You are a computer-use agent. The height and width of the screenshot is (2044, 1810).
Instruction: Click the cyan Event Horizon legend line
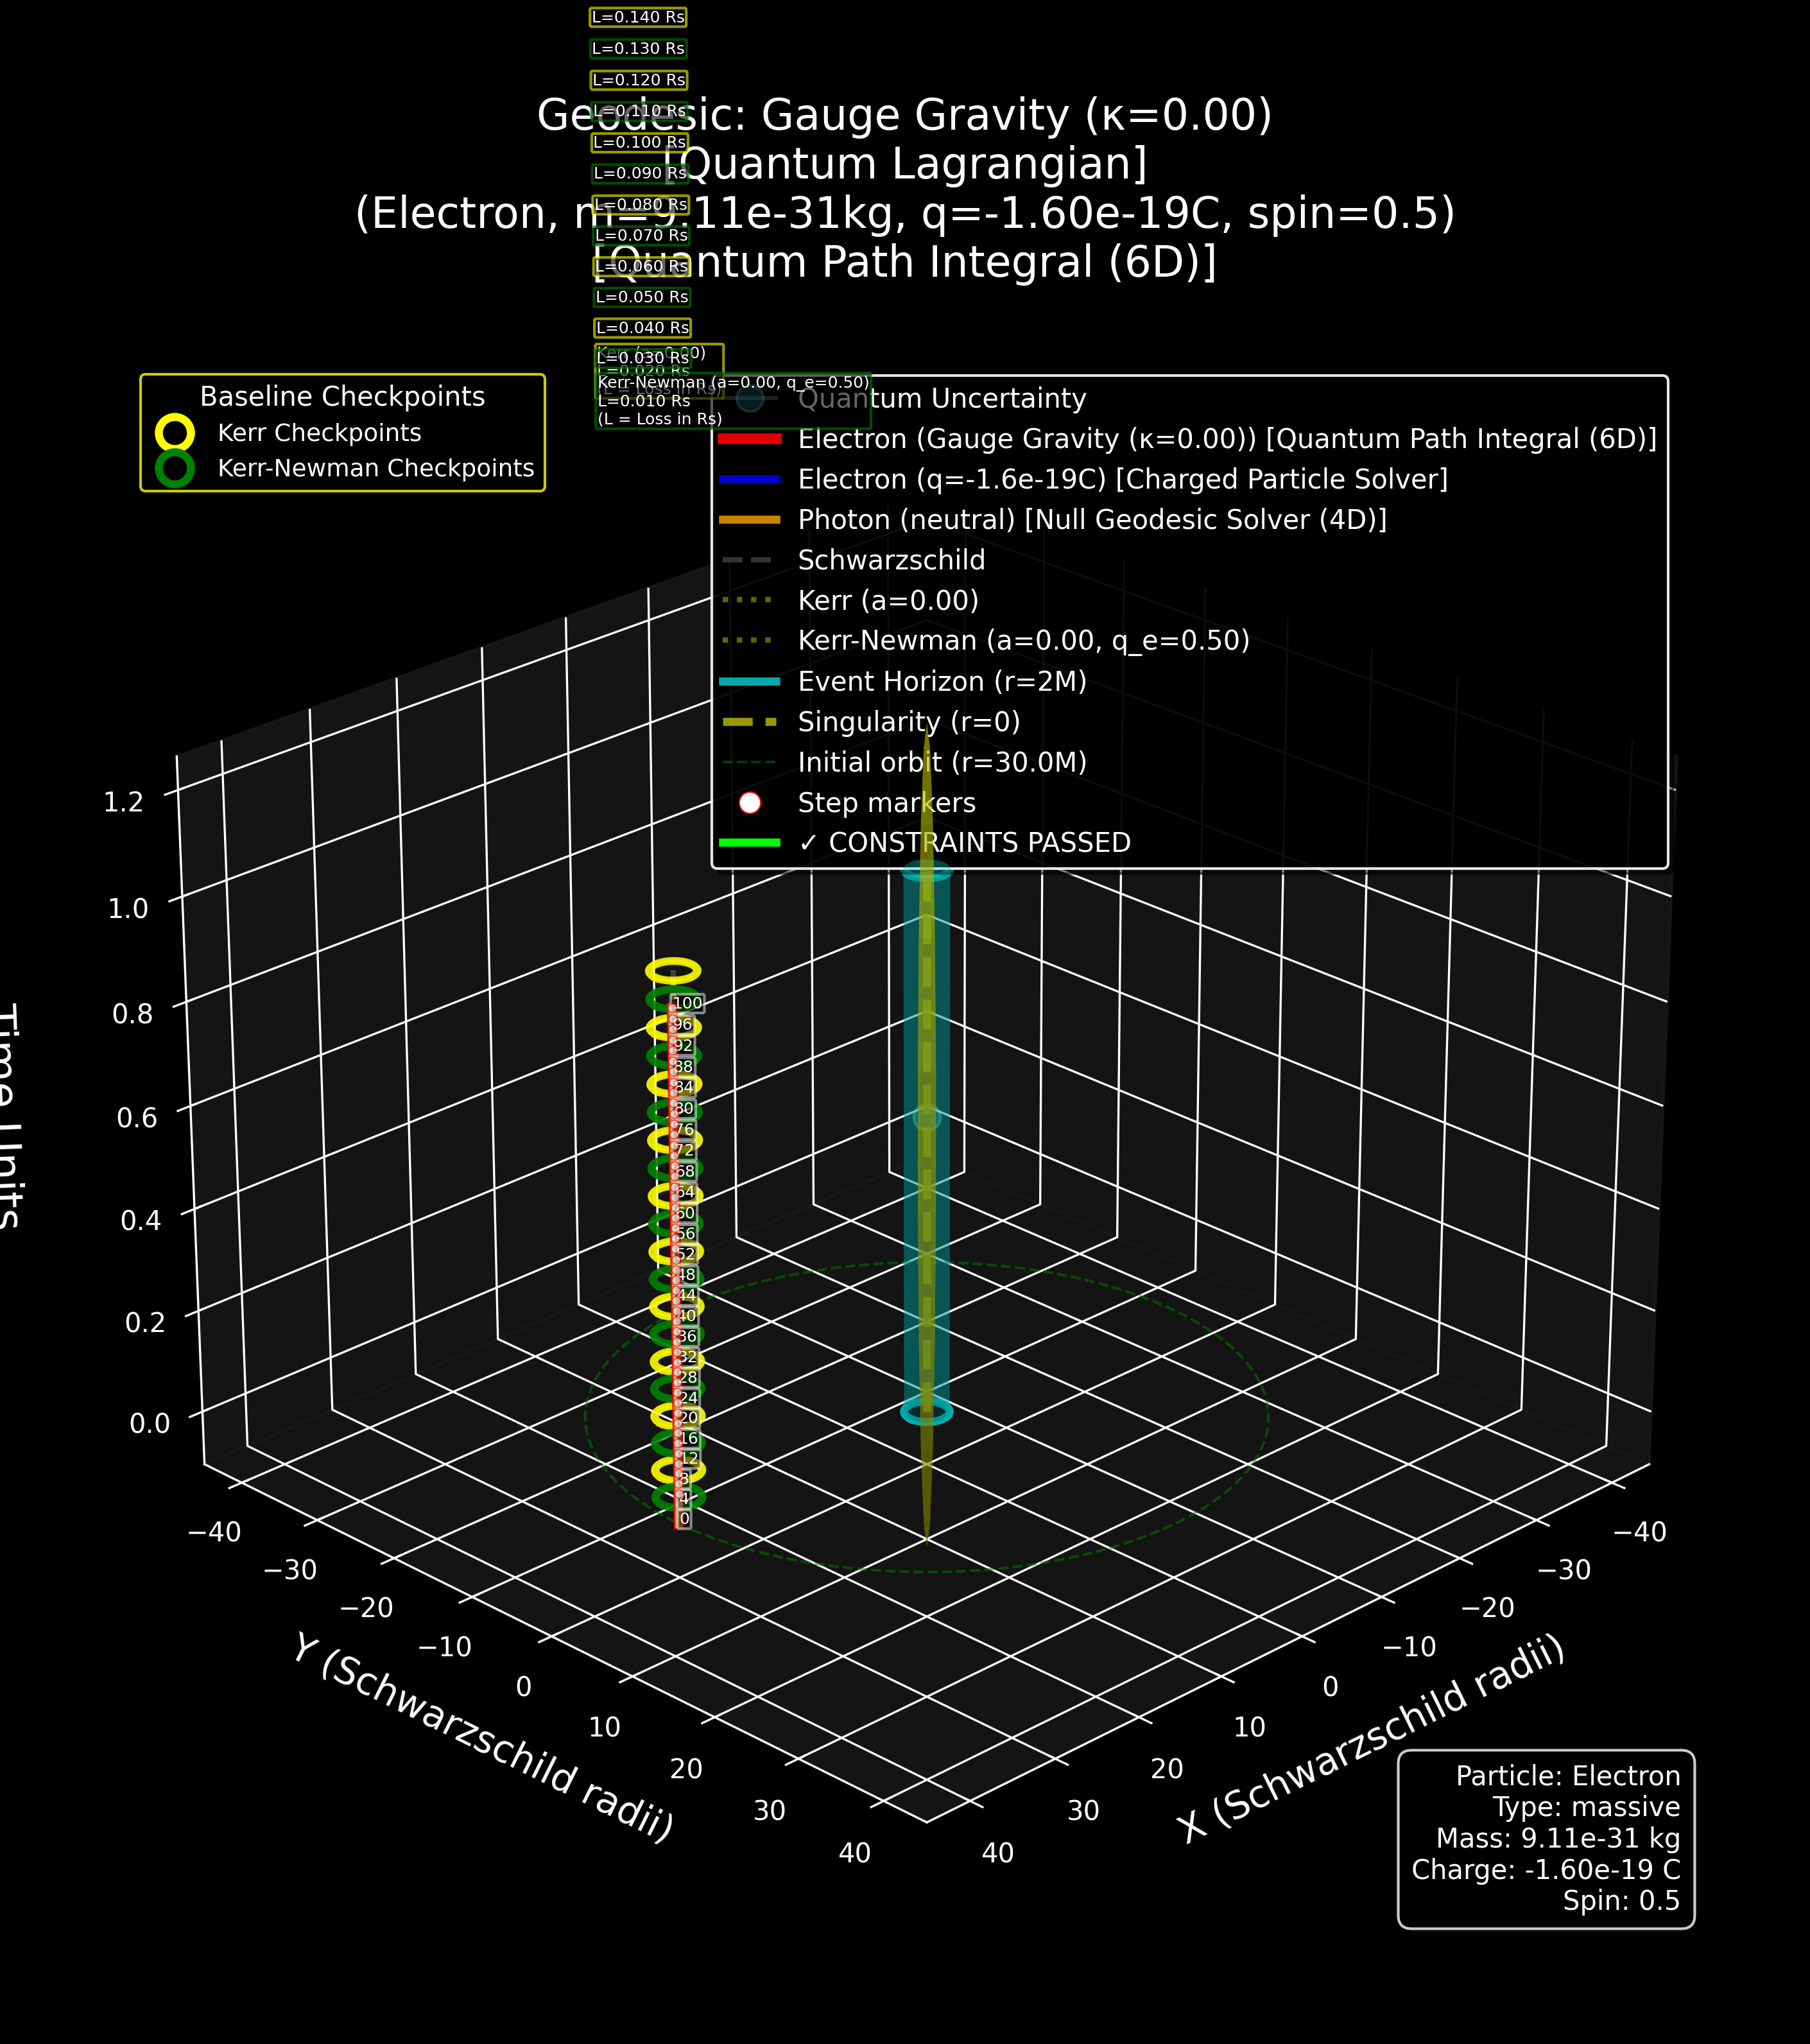749,681
